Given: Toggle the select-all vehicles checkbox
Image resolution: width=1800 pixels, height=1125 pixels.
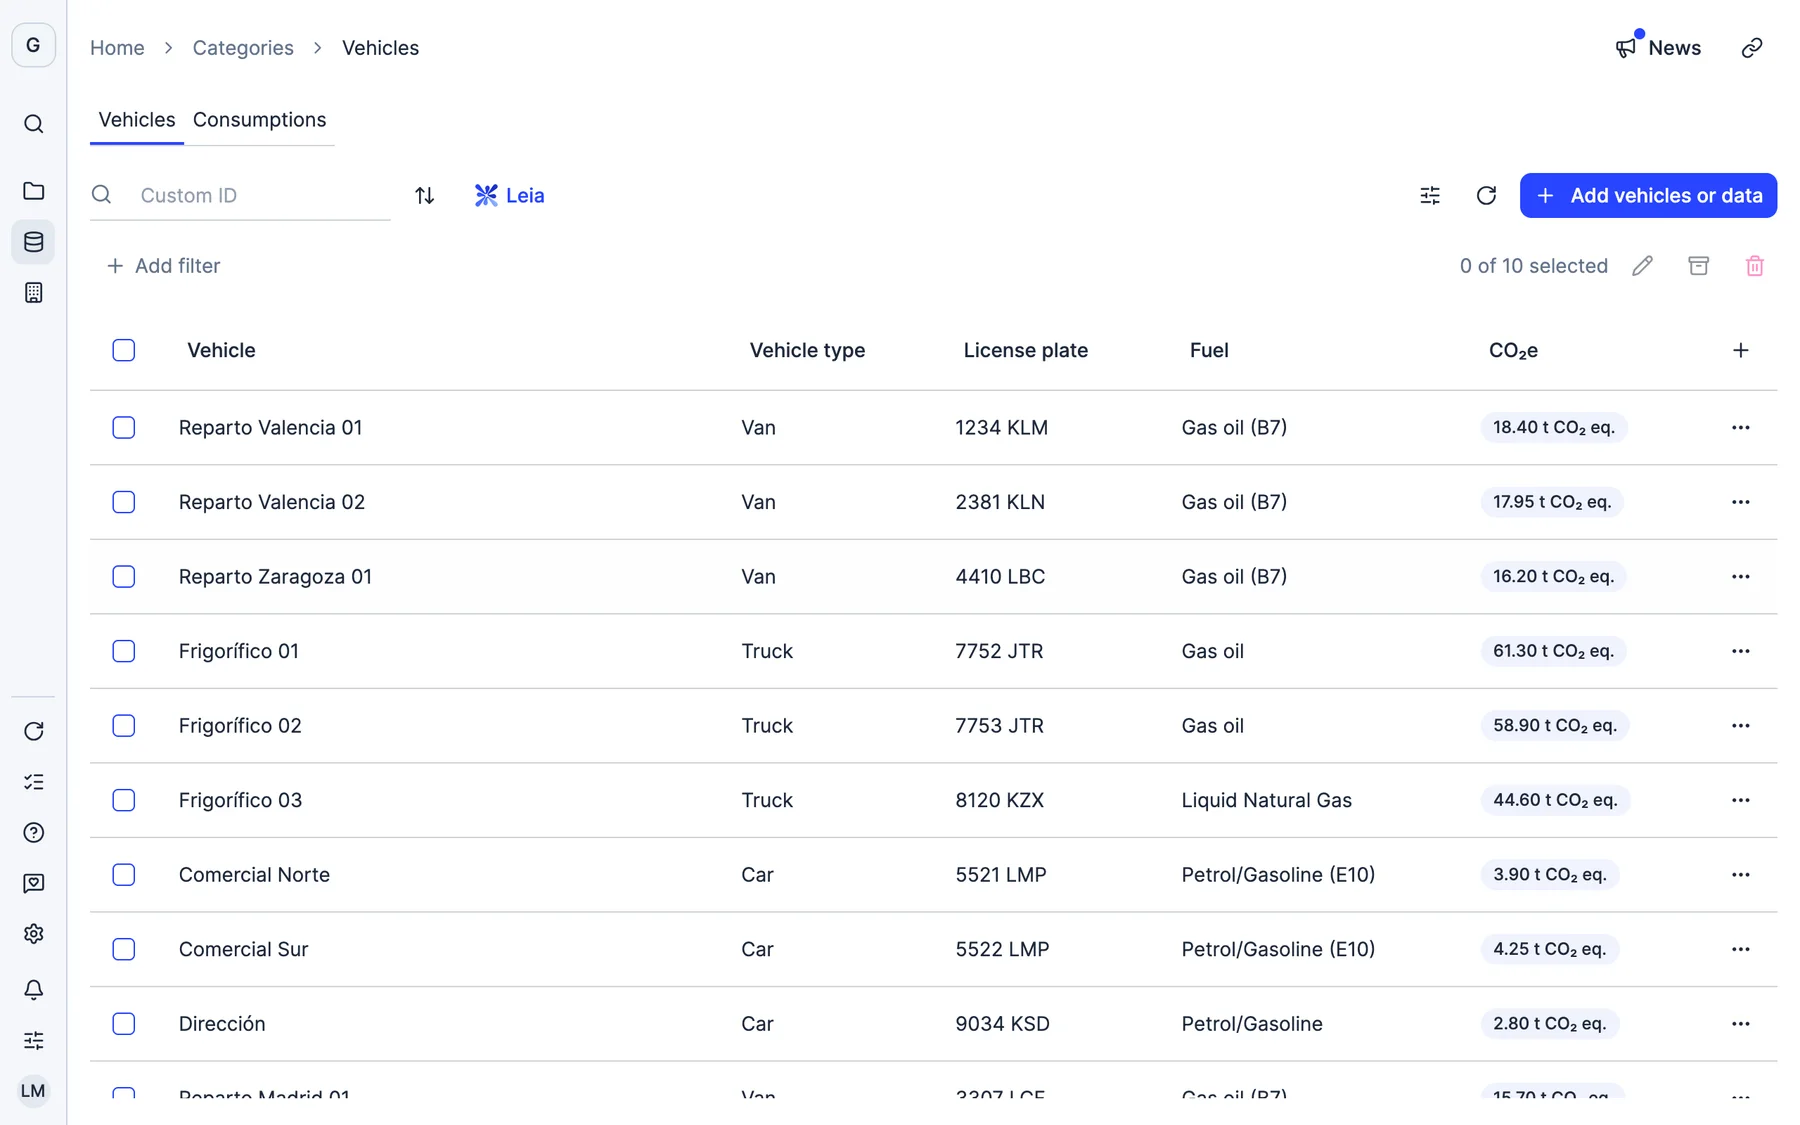Looking at the screenshot, I should (124, 350).
